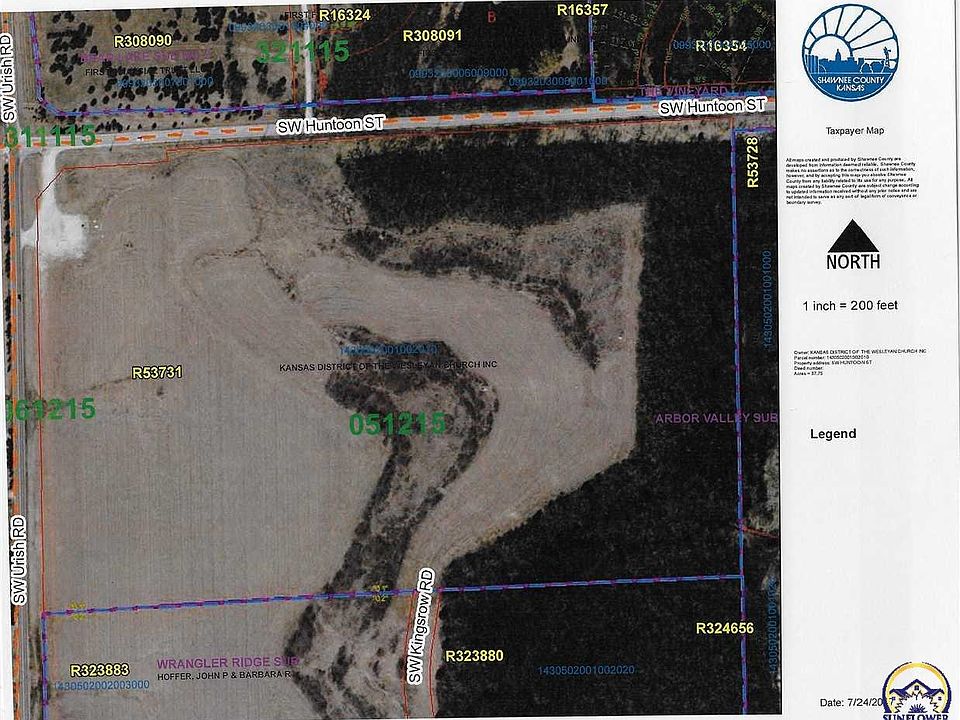
Task: Select parcel R16357 label
Action: click(x=583, y=10)
